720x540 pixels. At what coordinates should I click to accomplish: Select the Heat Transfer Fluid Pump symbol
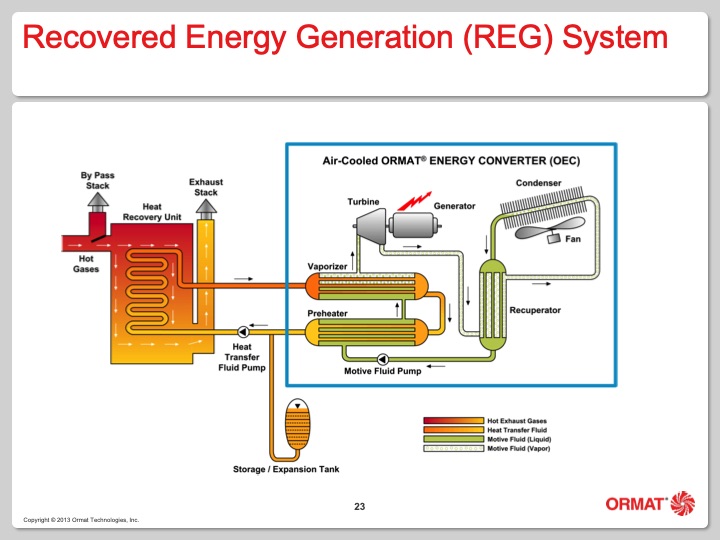point(242,331)
